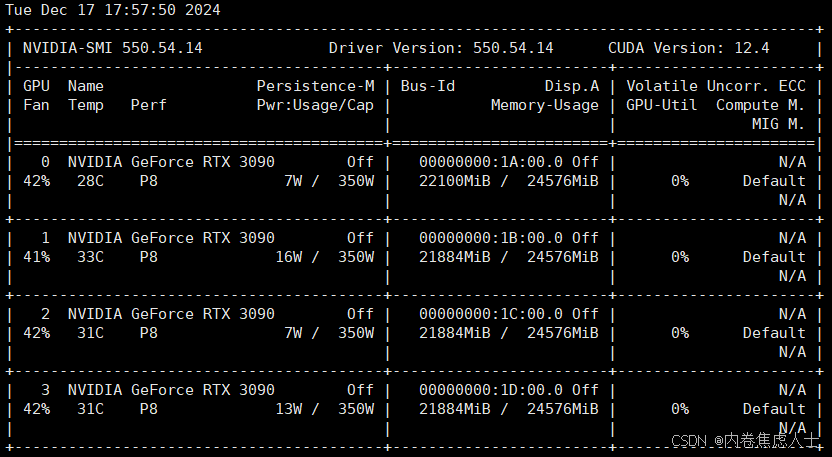Viewport: 832px width, 457px height.
Task: Select GPU 2 compute mode Default
Action: click(774, 333)
